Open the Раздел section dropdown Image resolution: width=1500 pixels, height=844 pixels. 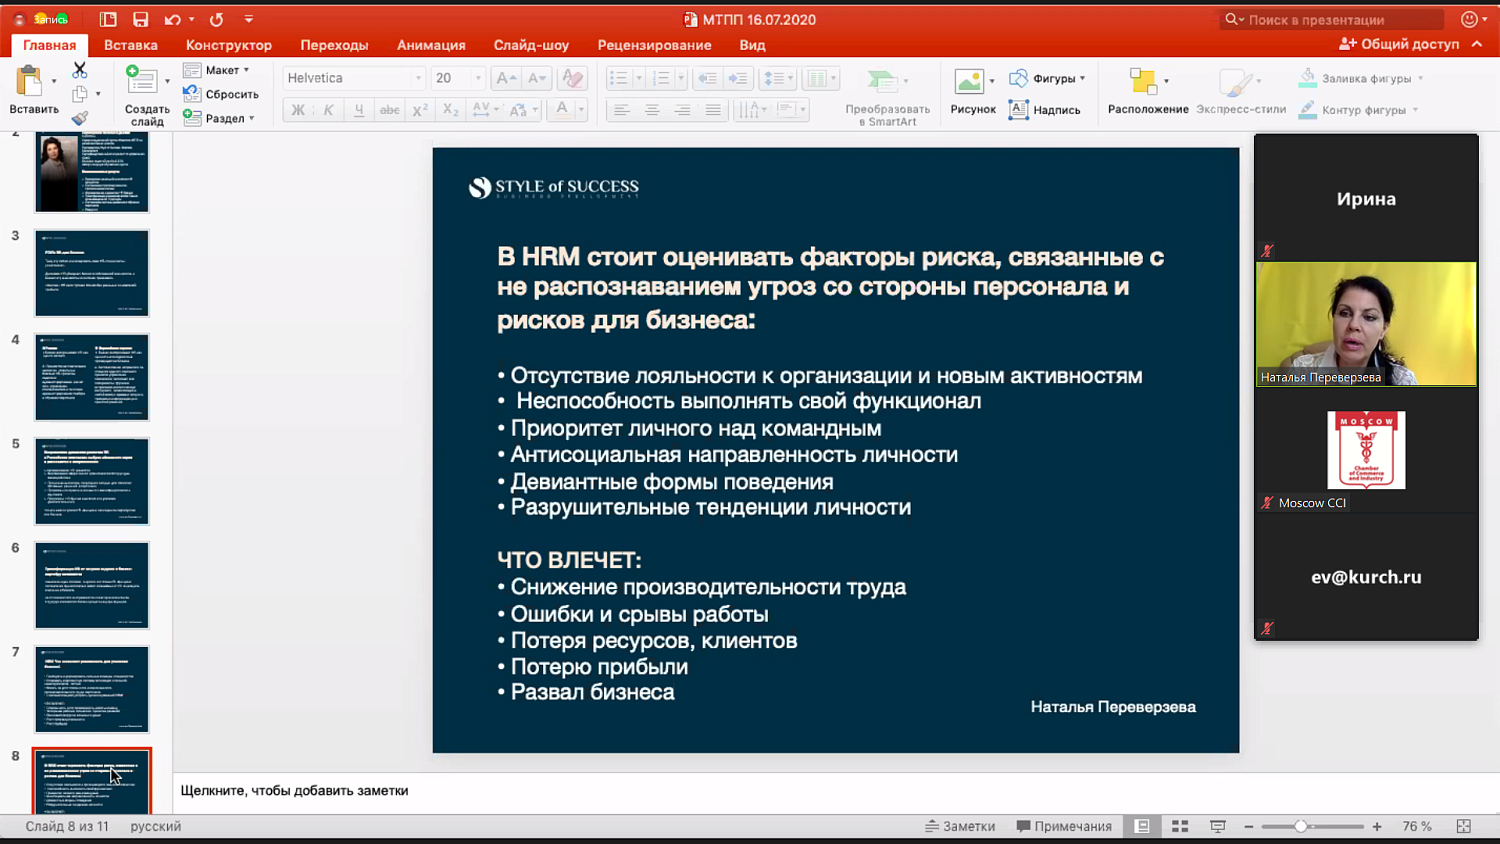pos(219,118)
